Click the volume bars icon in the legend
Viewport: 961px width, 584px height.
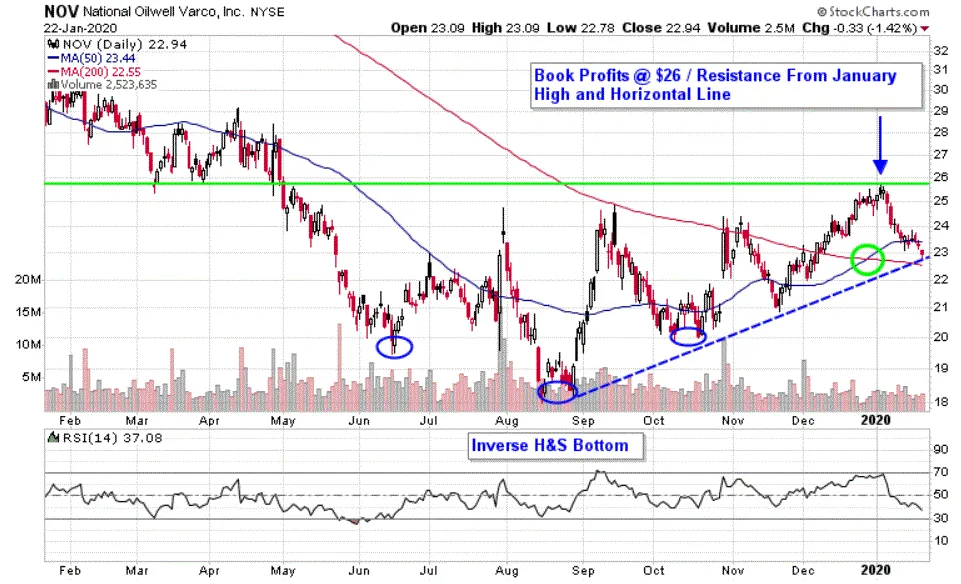tap(53, 85)
